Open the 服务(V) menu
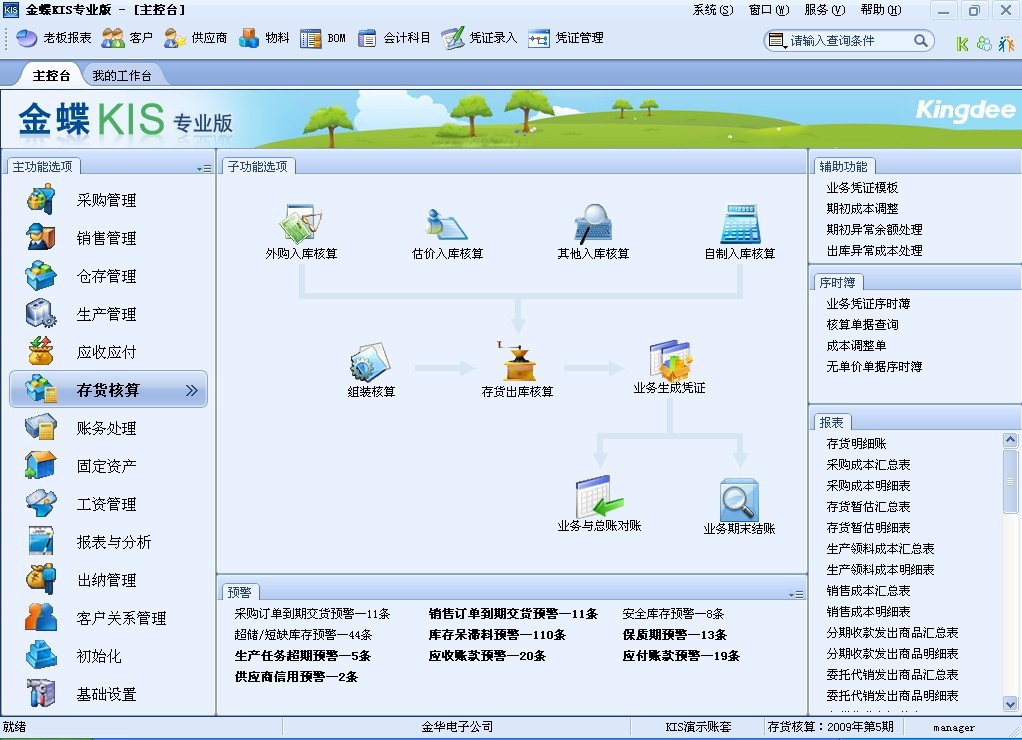This screenshot has height=740, width=1022. pyautogui.click(x=825, y=10)
